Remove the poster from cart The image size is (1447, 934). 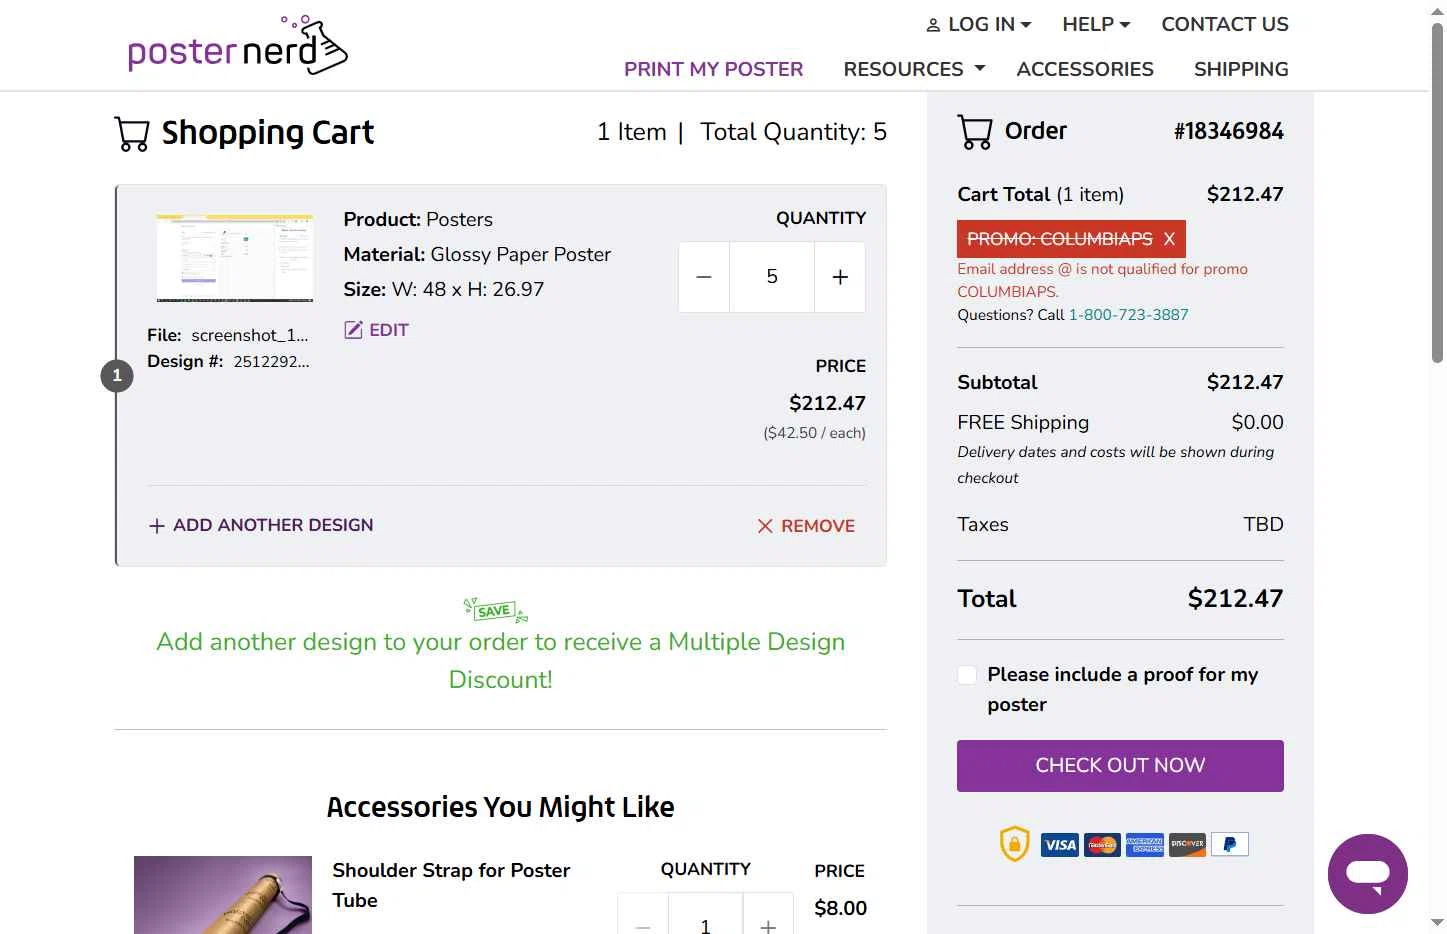[x=806, y=526]
